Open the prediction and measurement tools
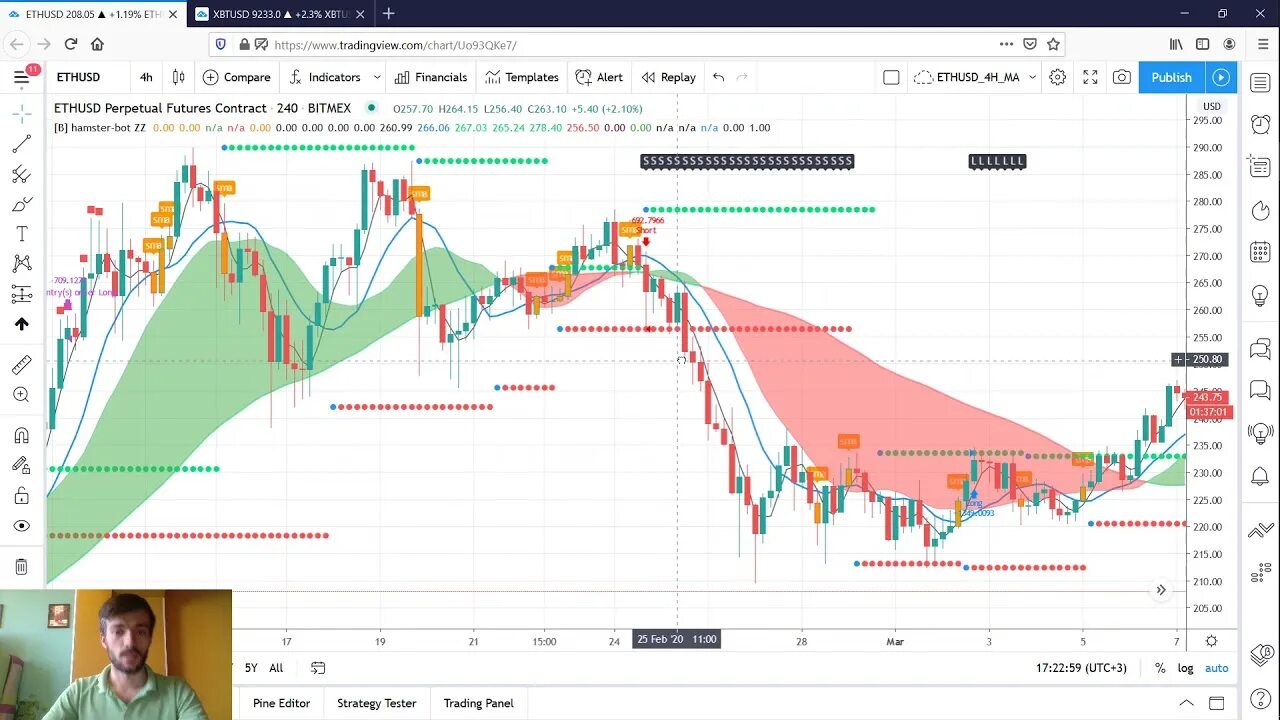 pos(21,294)
